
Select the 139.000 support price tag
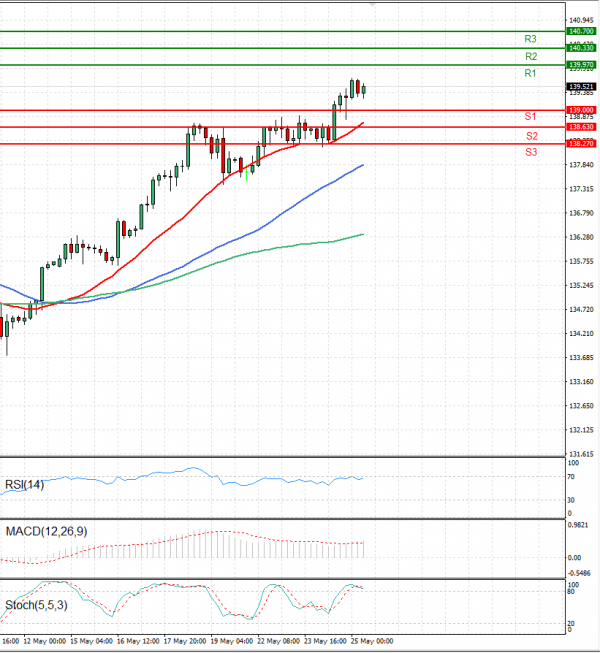(581, 110)
